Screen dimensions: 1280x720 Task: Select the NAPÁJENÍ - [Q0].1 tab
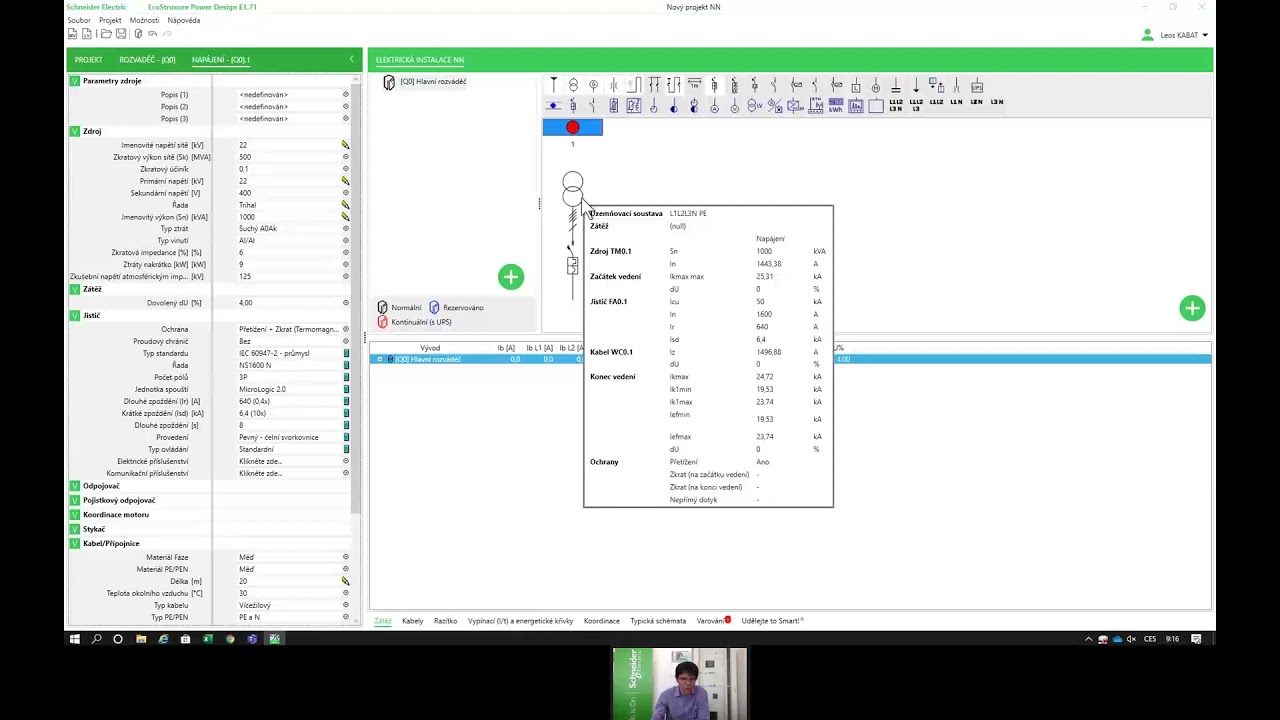pos(221,60)
